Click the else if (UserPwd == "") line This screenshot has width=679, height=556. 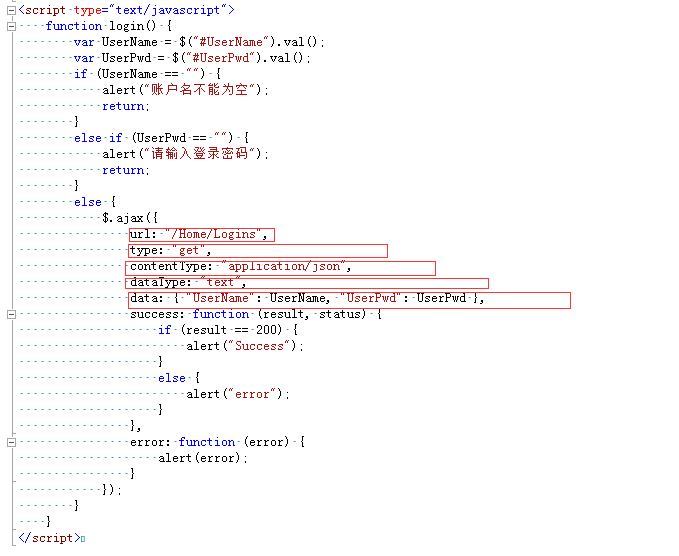click(162, 138)
